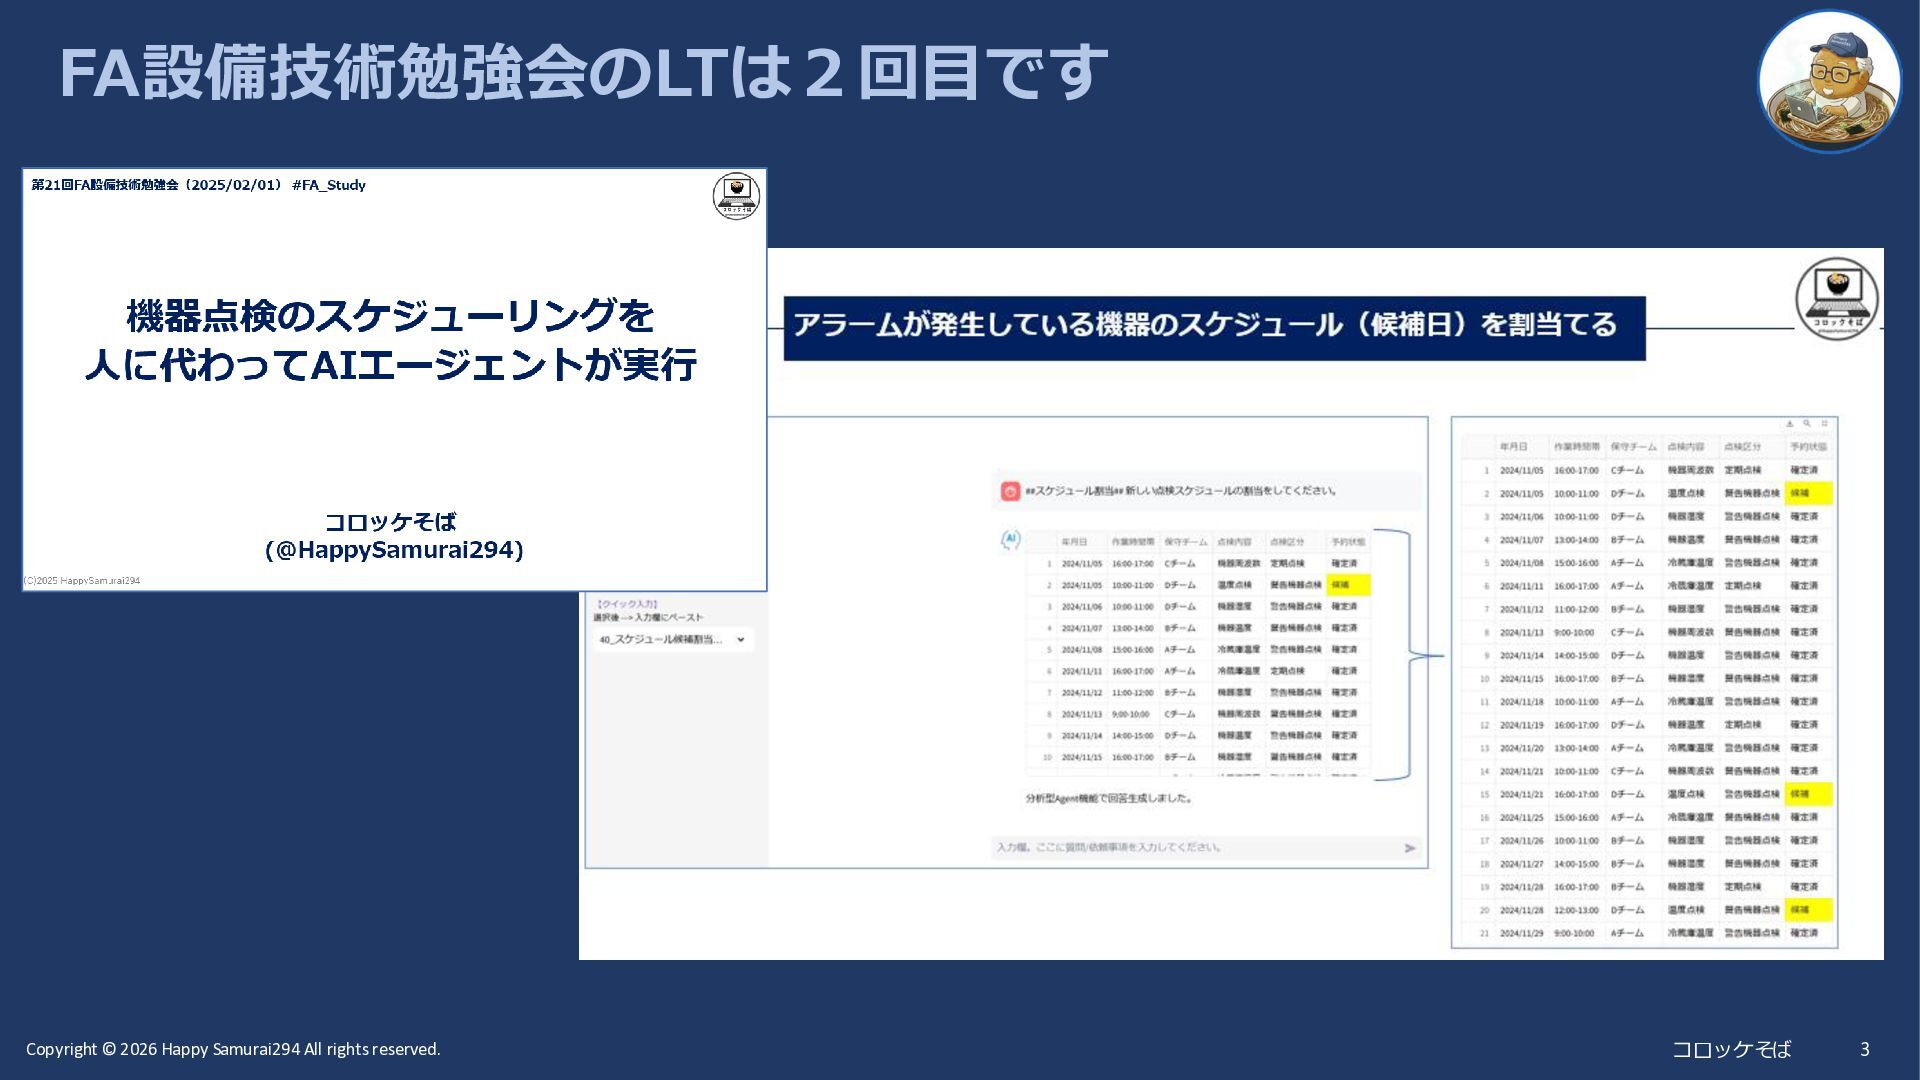Click yellow 候補 cell in row 15

click(x=1808, y=794)
